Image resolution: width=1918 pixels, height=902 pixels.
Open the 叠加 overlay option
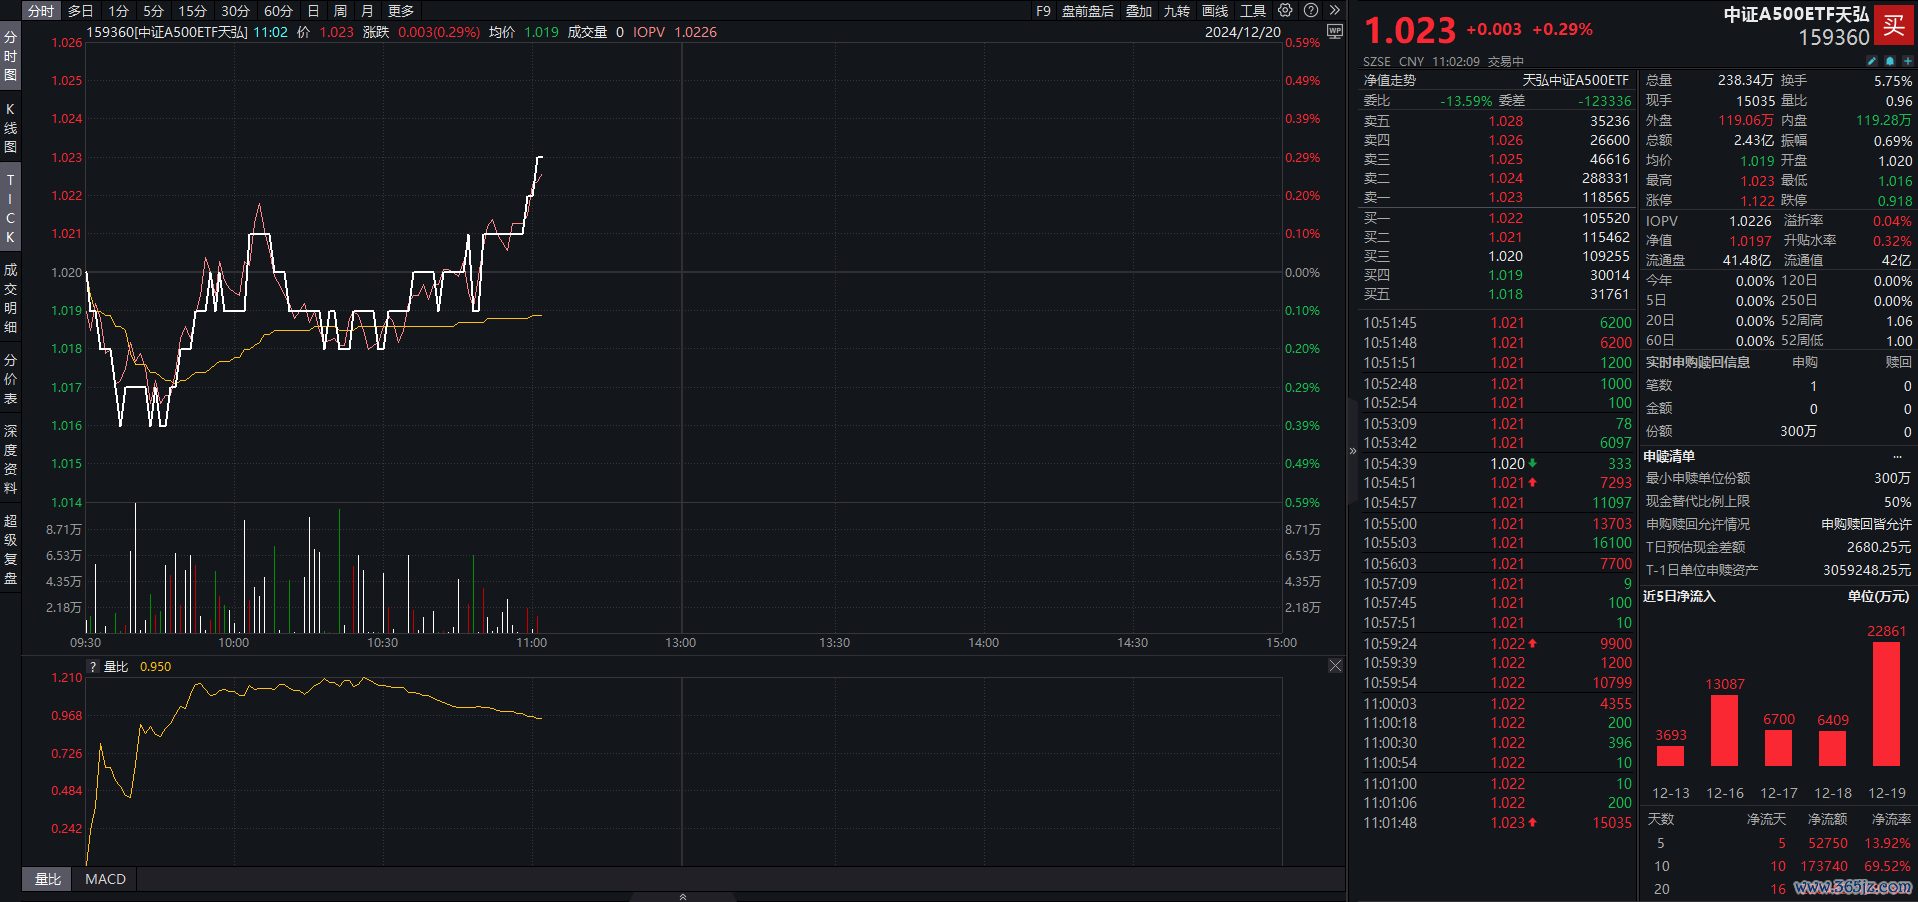click(1139, 11)
